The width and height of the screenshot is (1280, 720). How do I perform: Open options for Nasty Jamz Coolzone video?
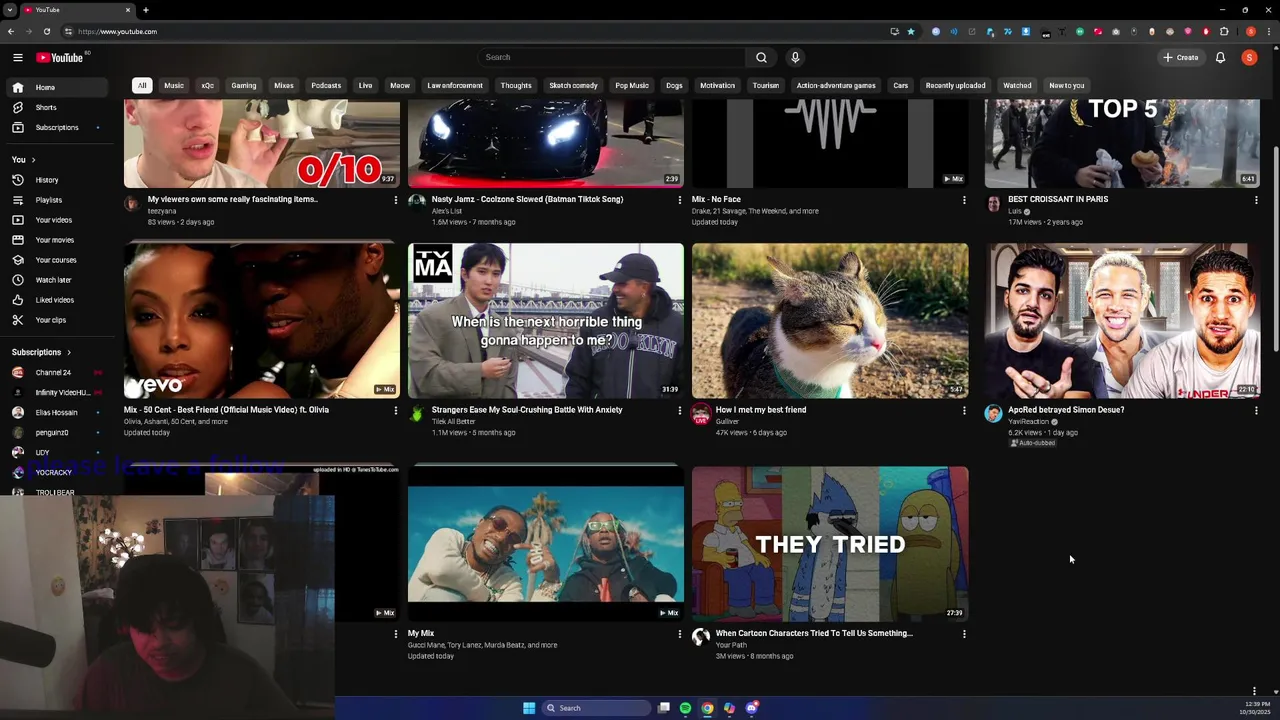[680, 200]
